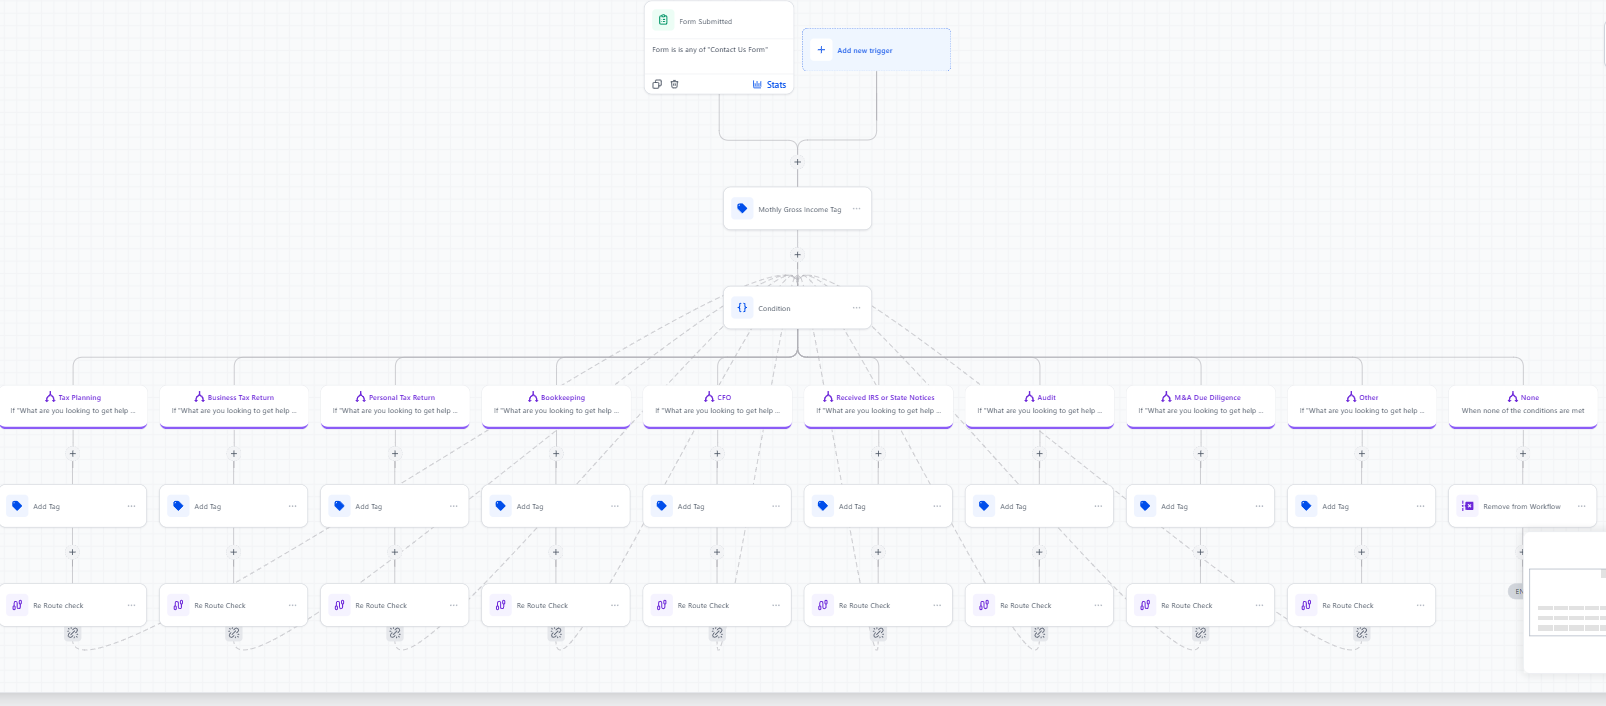1606x706 pixels.
Task: Select the CFO branch
Action: click(x=717, y=406)
